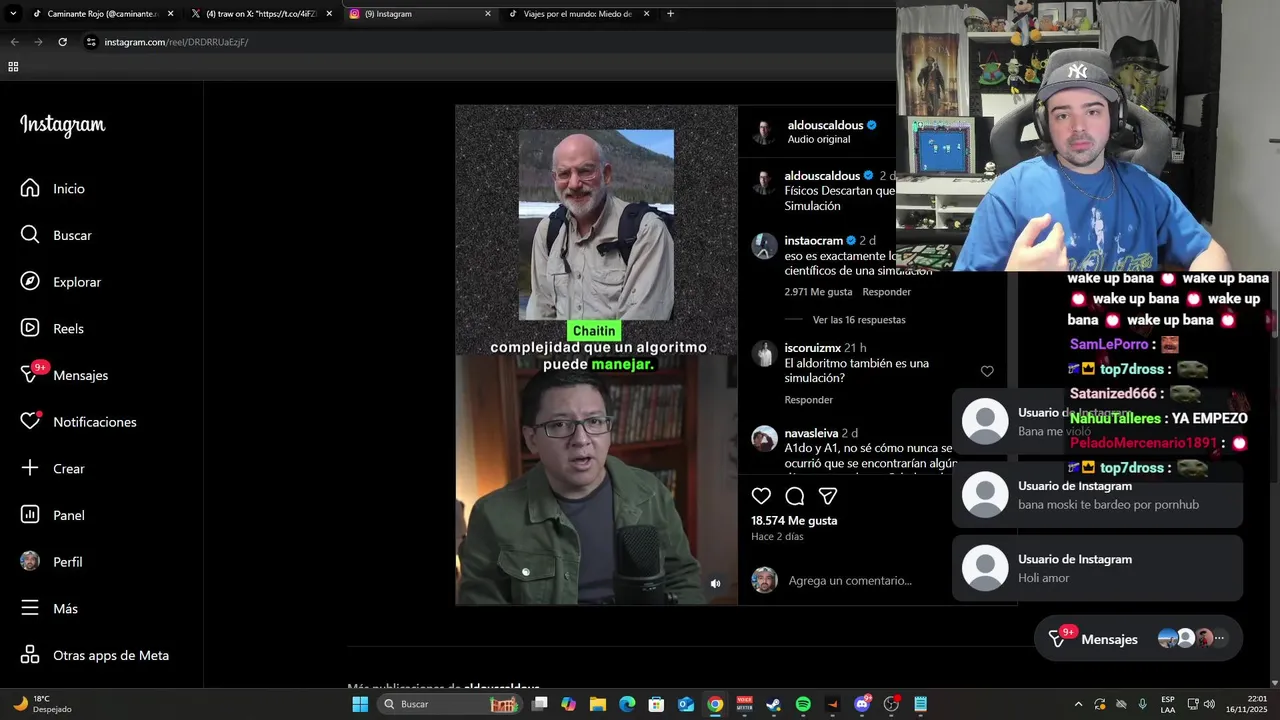Open the Windows Start menu
This screenshot has width=1280, height=720.
[360, 704]
